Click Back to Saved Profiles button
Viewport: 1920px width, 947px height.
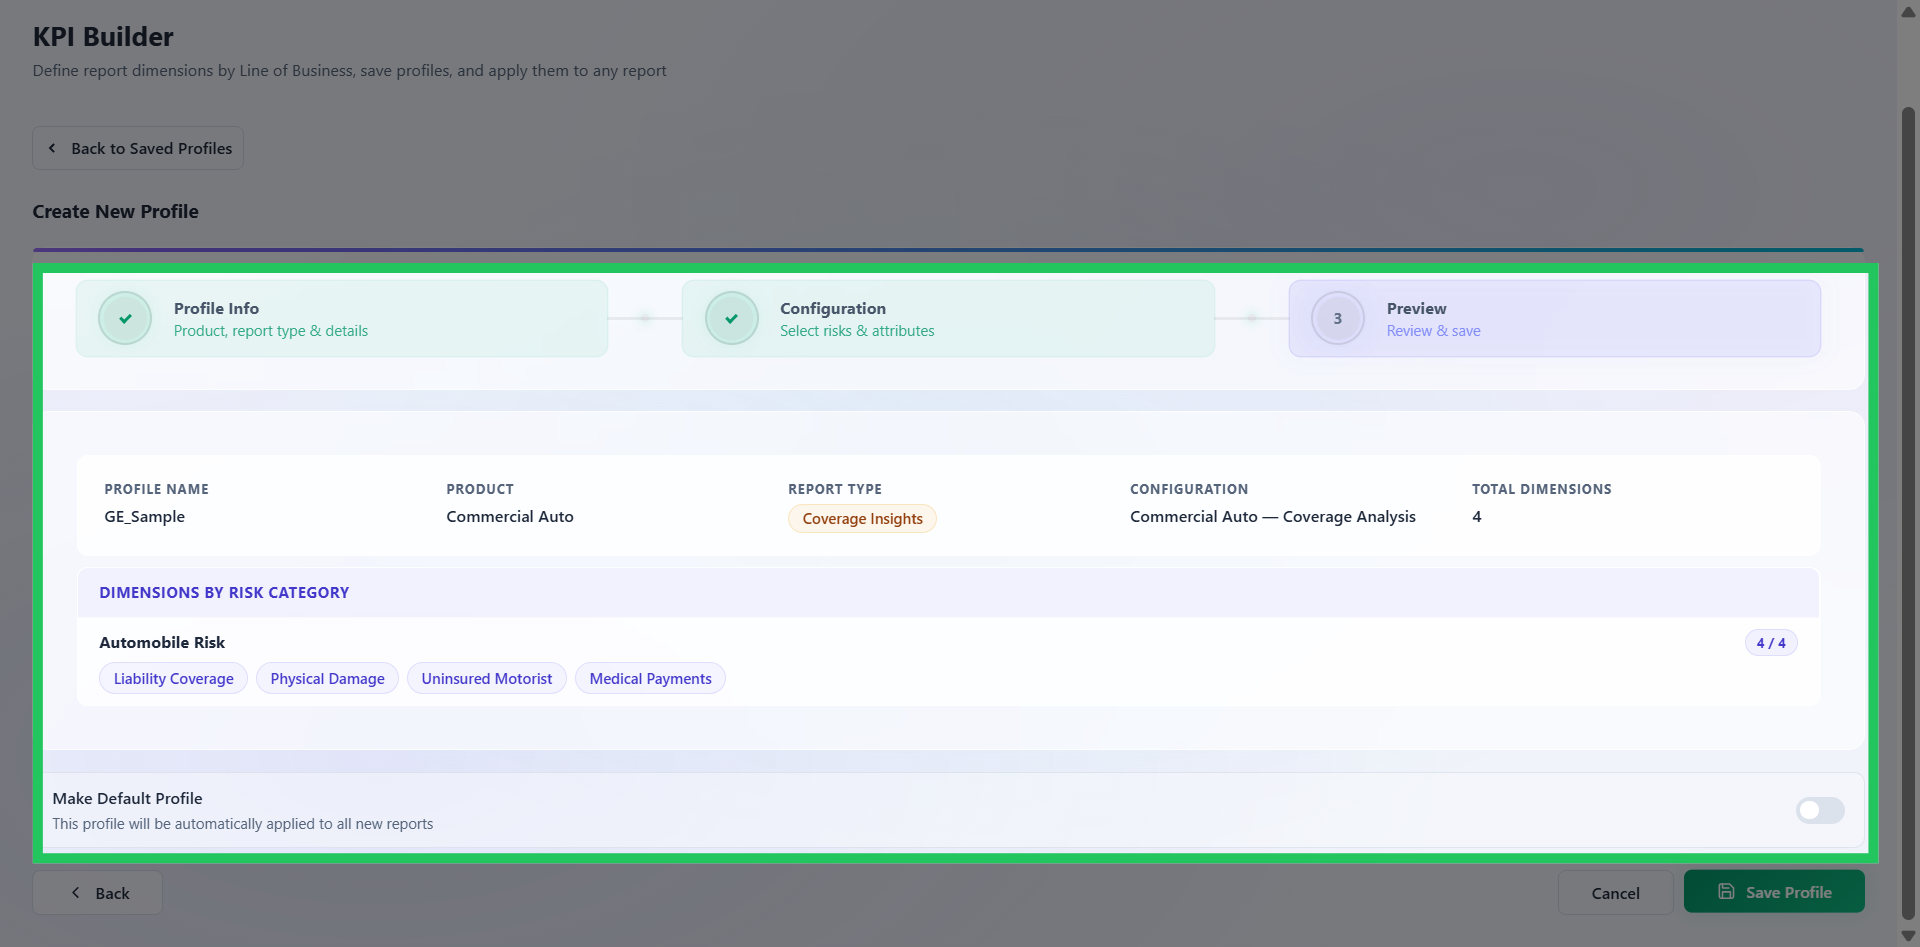pos(138,148)
